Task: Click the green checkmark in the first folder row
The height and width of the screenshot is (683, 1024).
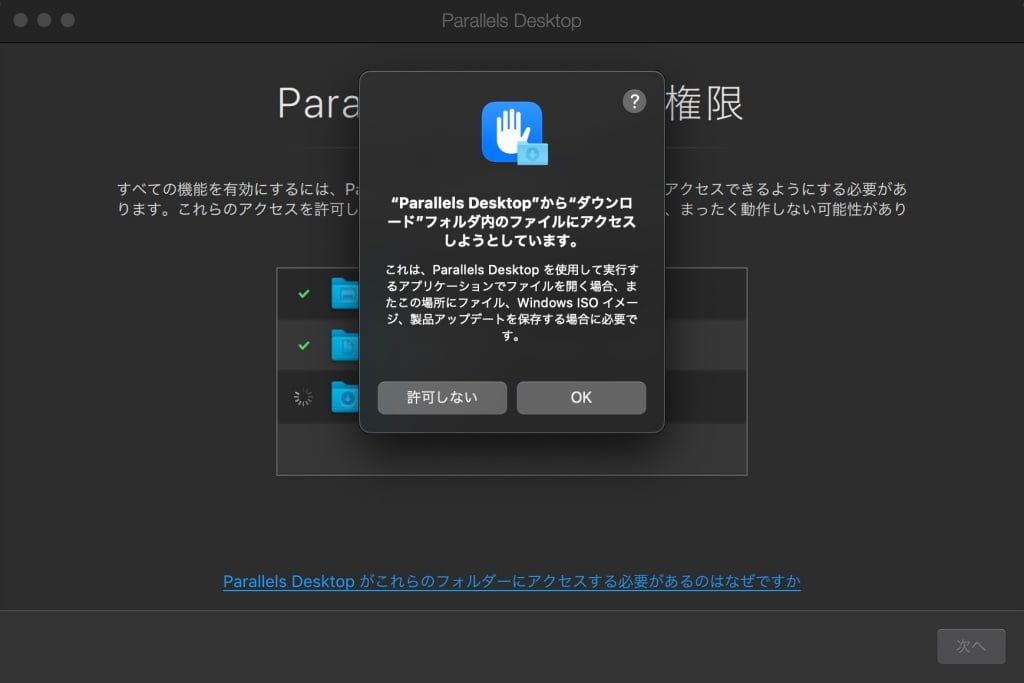Action: 304,294
